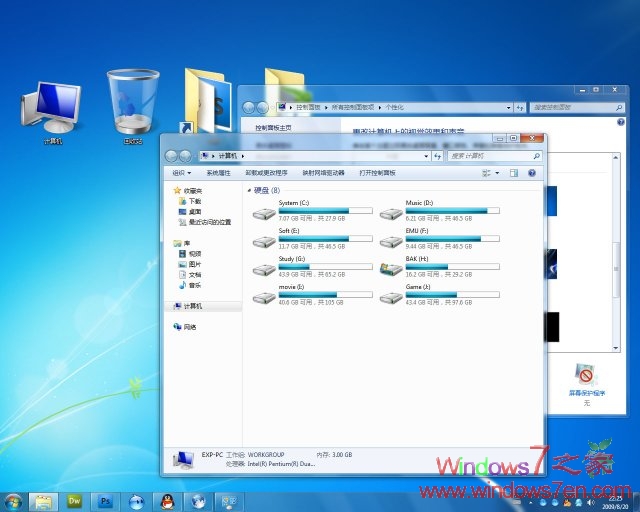Select the EMU (F:) drive icon
The width and height of the screenshot is (640, 512).
(x=391, y=242)
